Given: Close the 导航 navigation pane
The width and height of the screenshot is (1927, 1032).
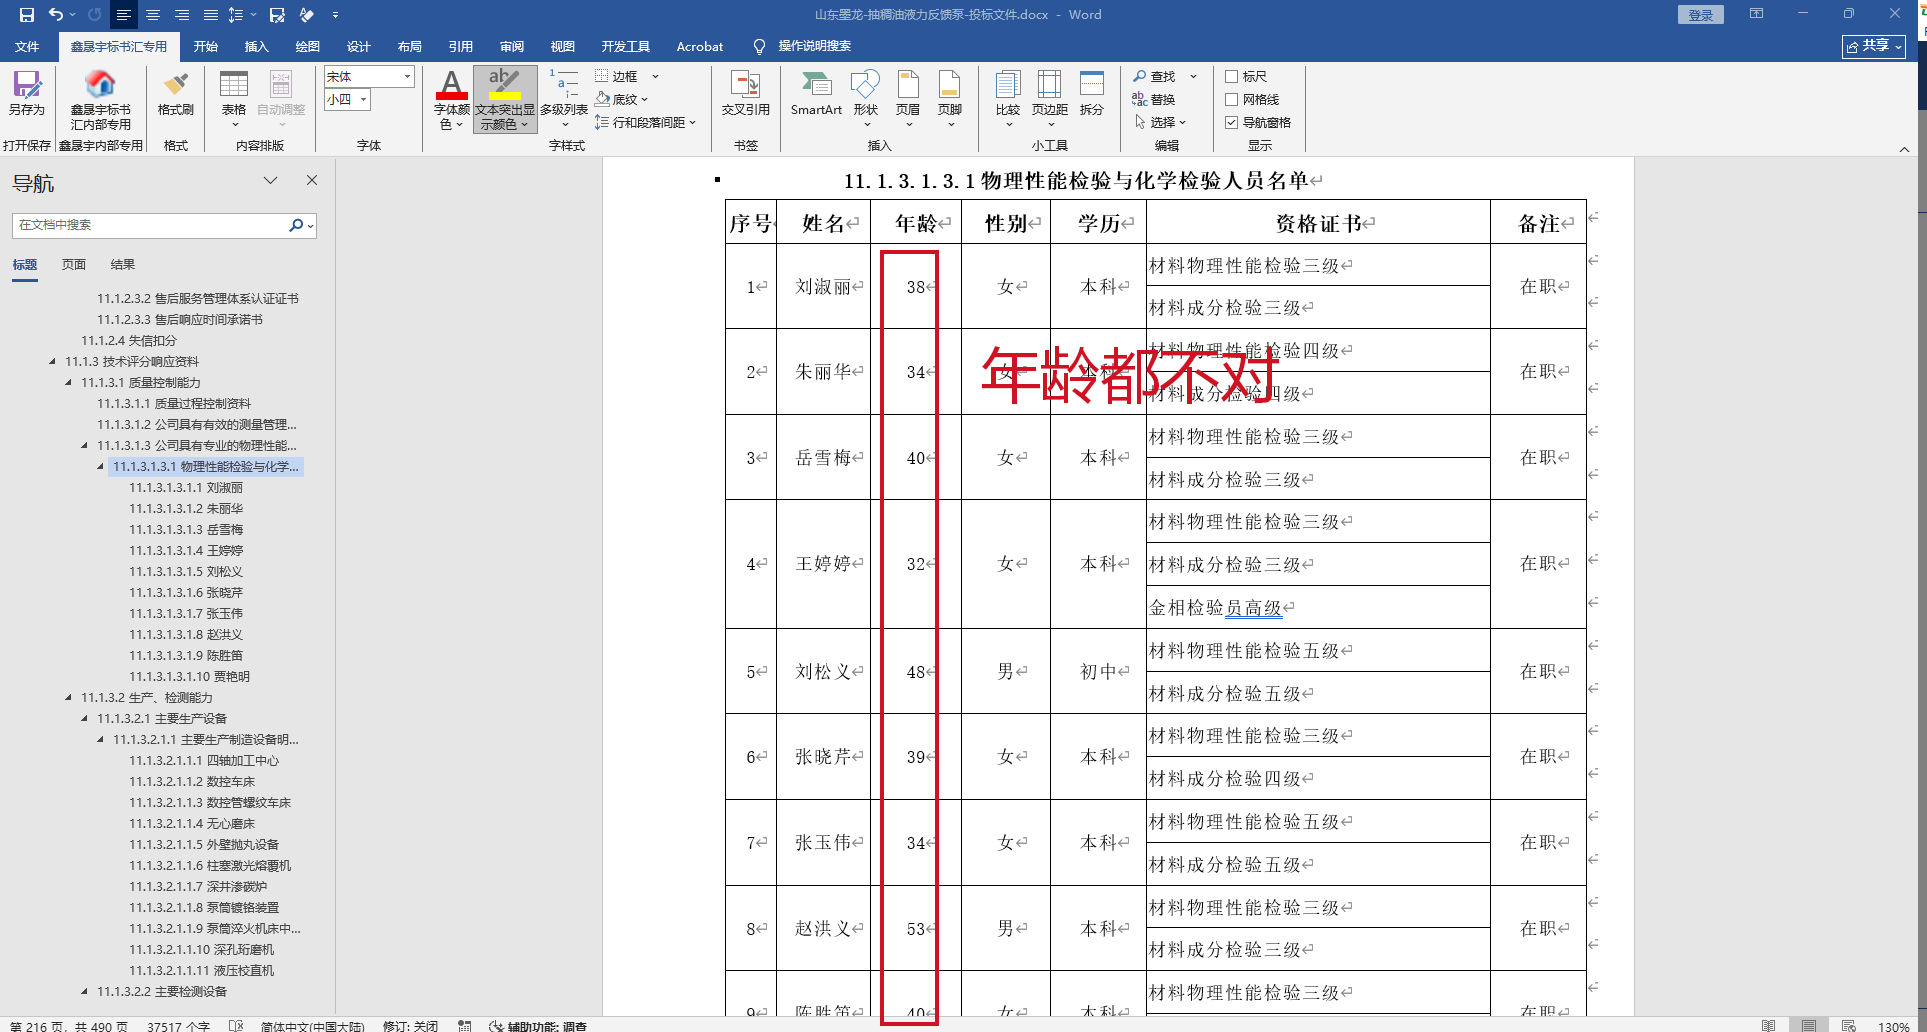Looking at the screenshot, I should [312, 180].
